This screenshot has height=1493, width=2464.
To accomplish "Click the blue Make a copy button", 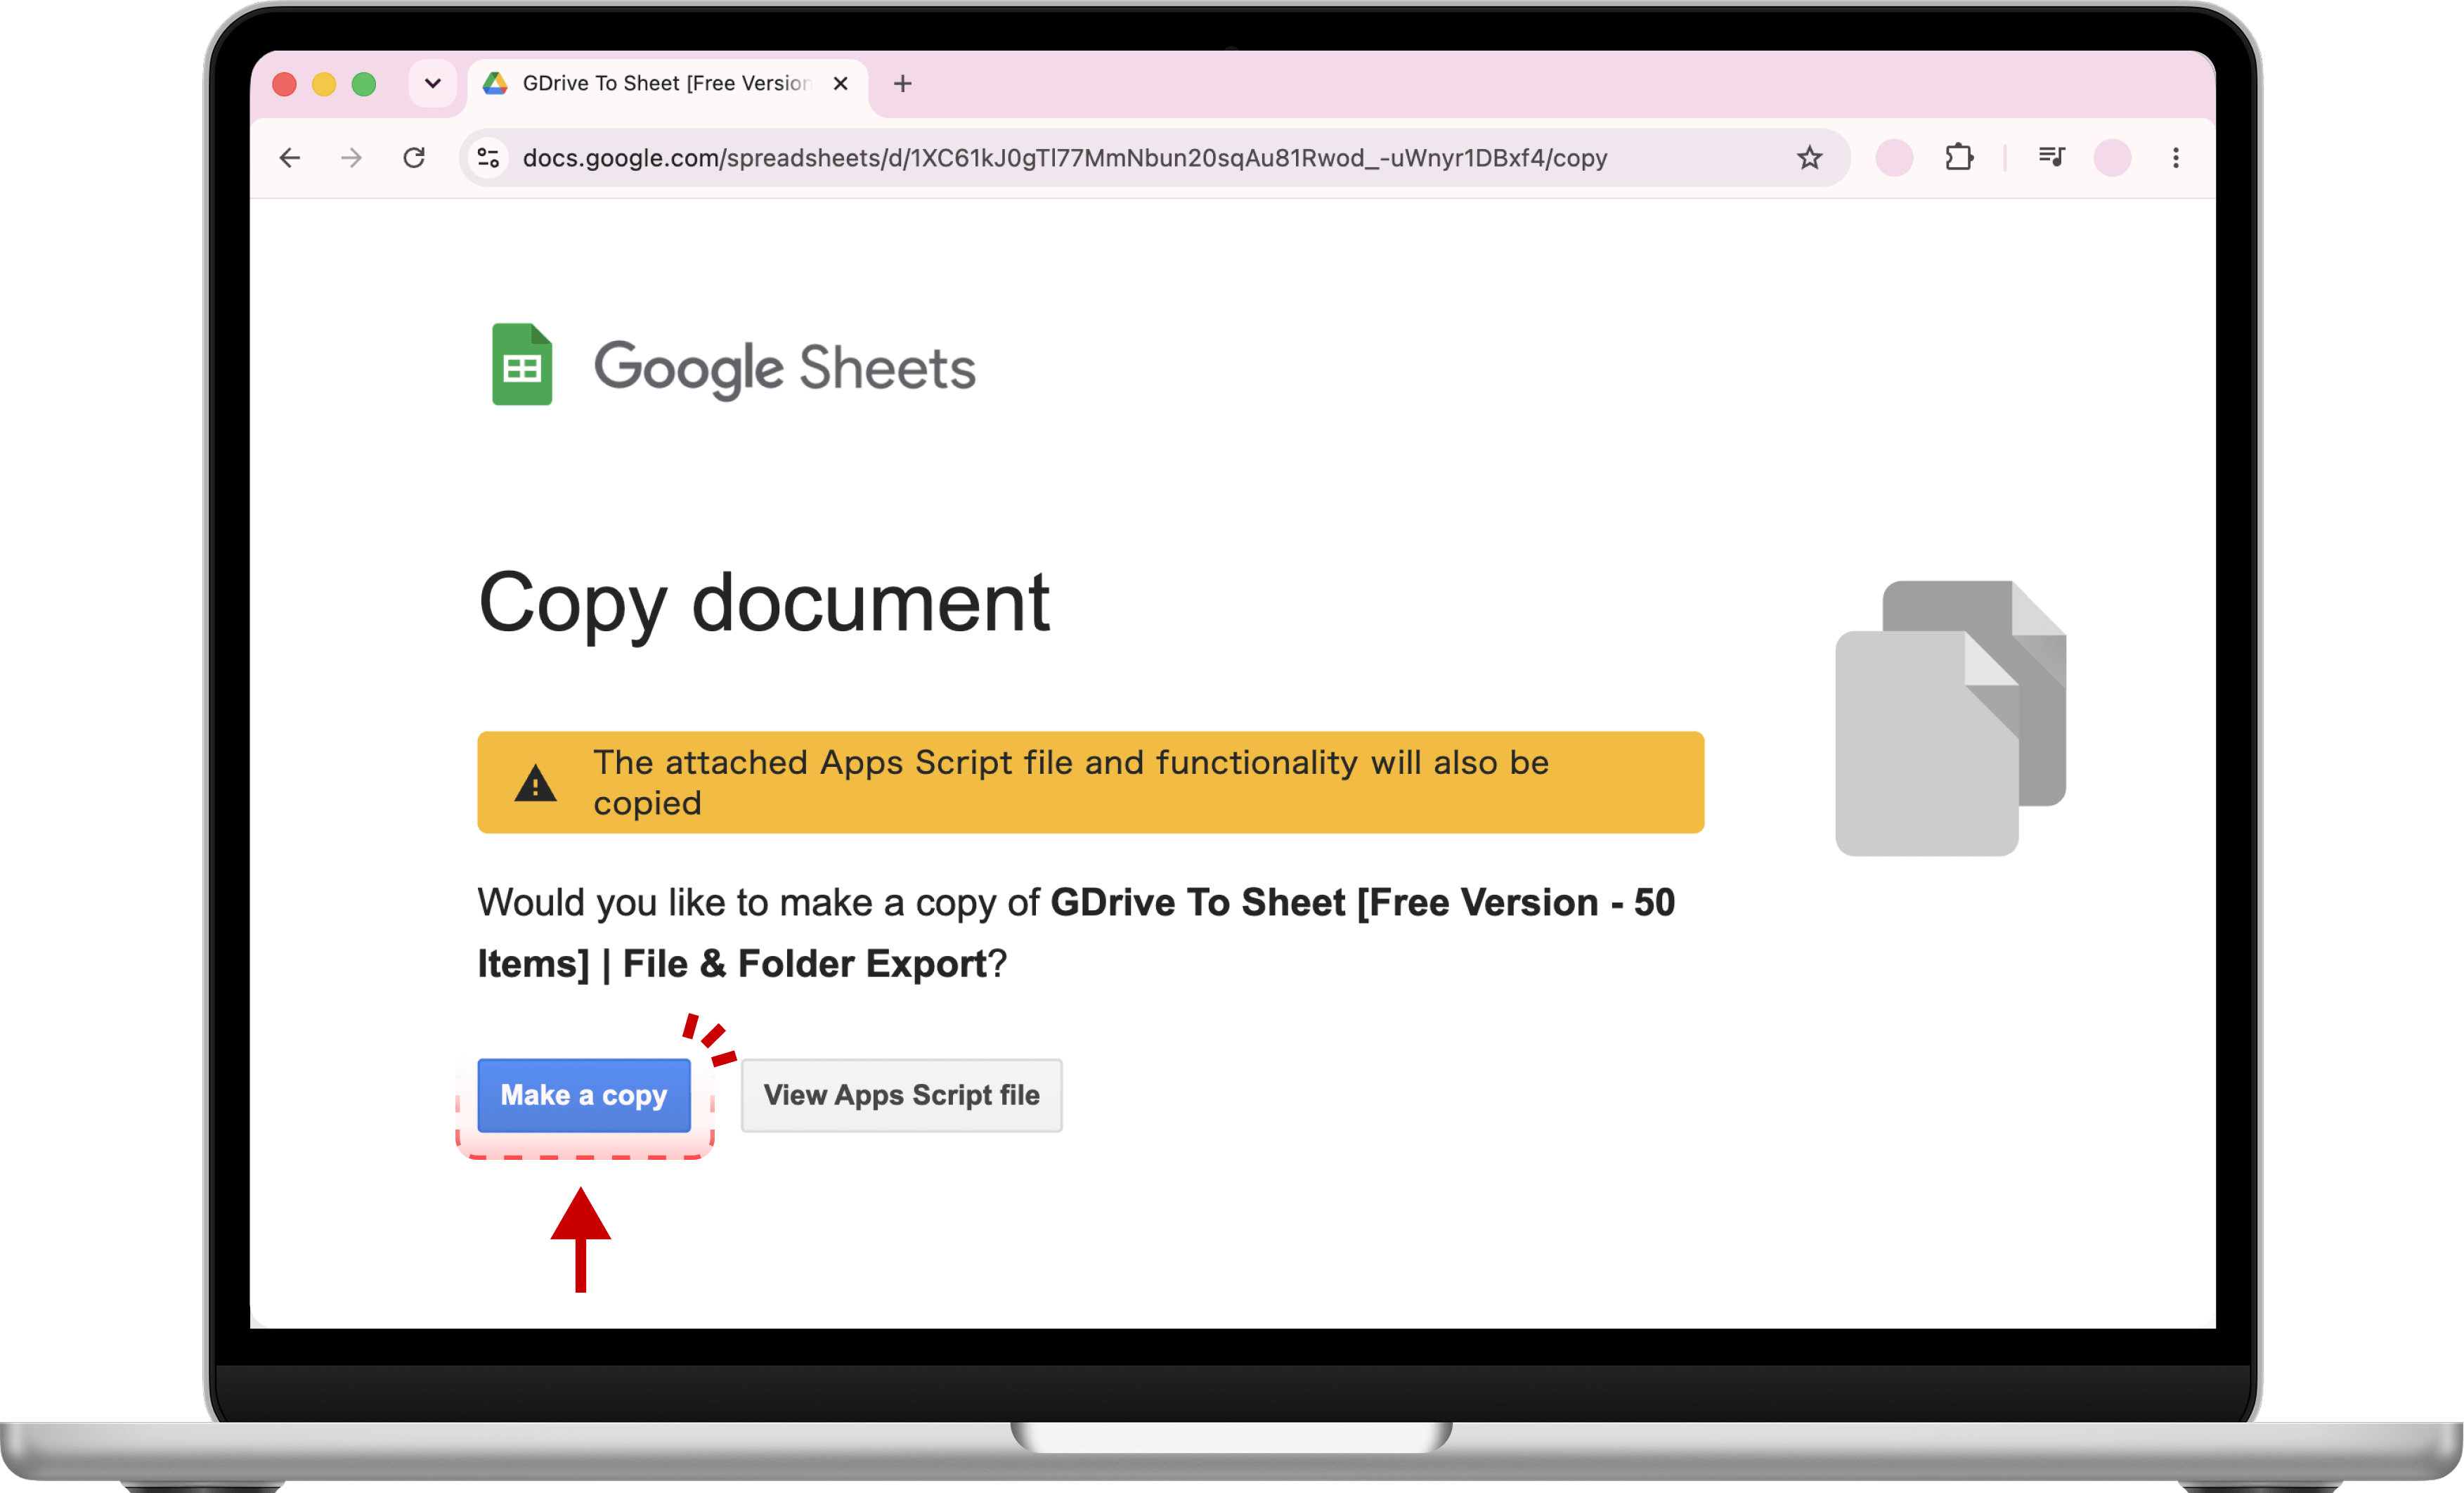I will click(584, 1095).
